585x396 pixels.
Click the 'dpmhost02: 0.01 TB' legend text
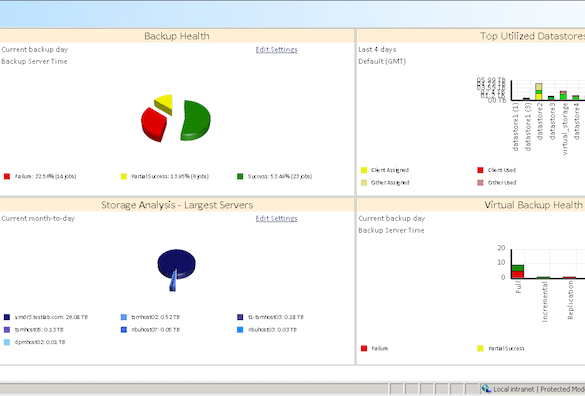tap(40, 342)
